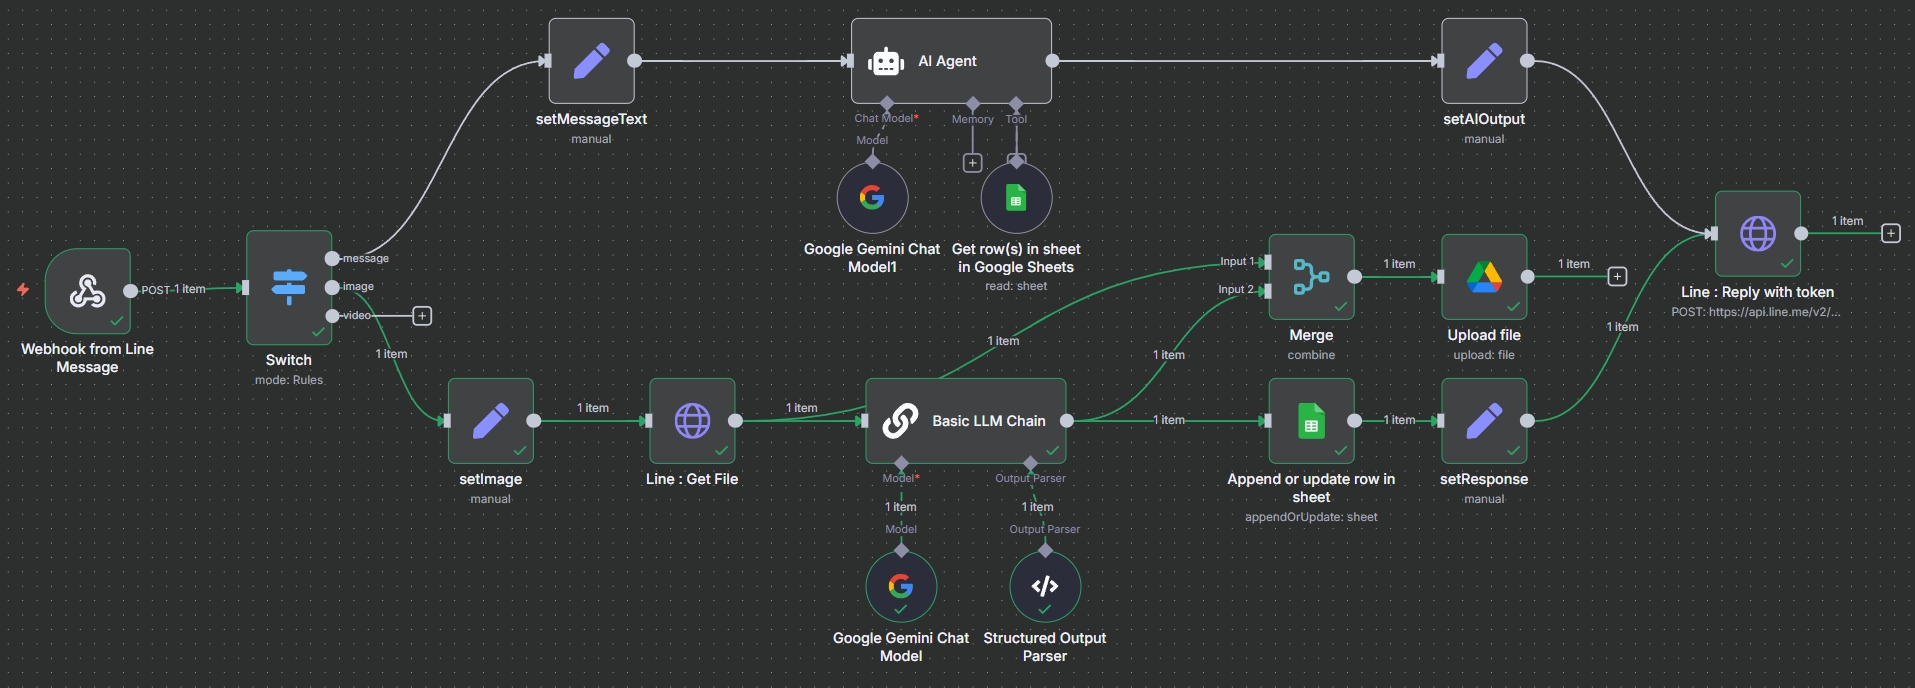Screen dimensions: 1915x688
Task: Click the AI Agent robot node
Action: [x=950, y=61]
